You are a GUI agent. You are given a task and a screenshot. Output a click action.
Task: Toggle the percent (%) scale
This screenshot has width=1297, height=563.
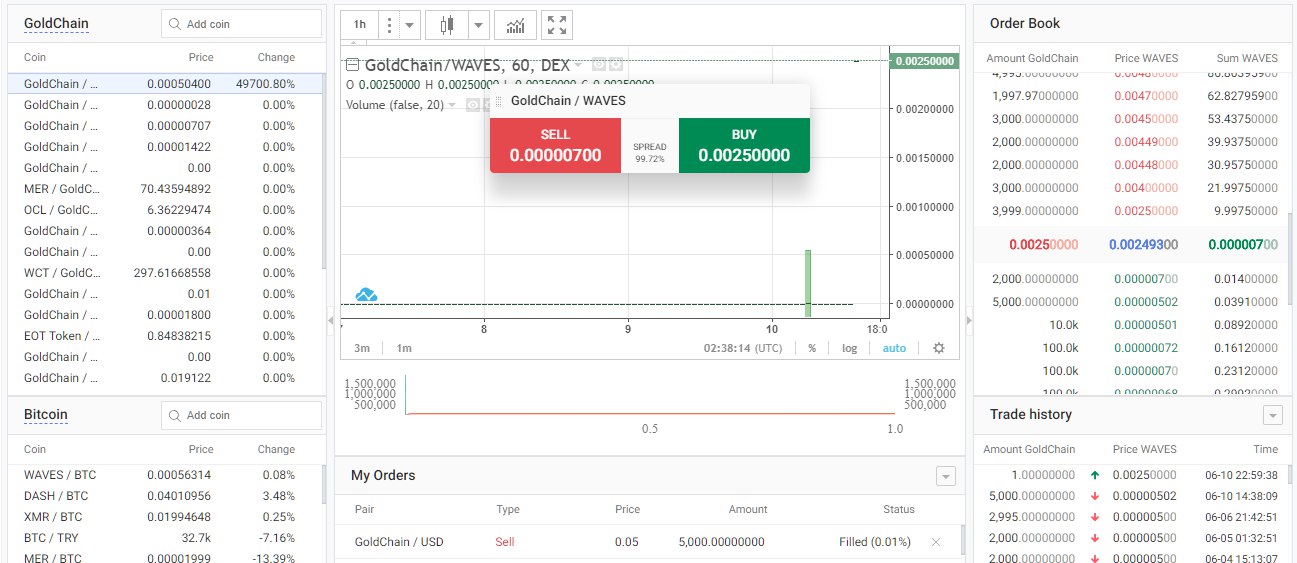pyautogui.click(x=812, y=348)
